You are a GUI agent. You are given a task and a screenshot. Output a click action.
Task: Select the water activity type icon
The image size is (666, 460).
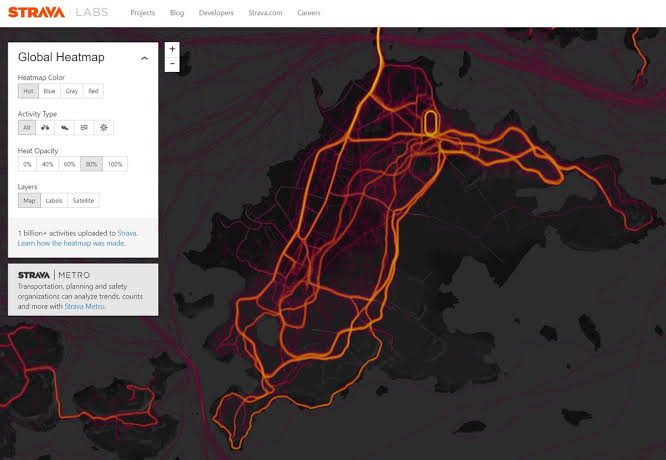click(84, 127)
